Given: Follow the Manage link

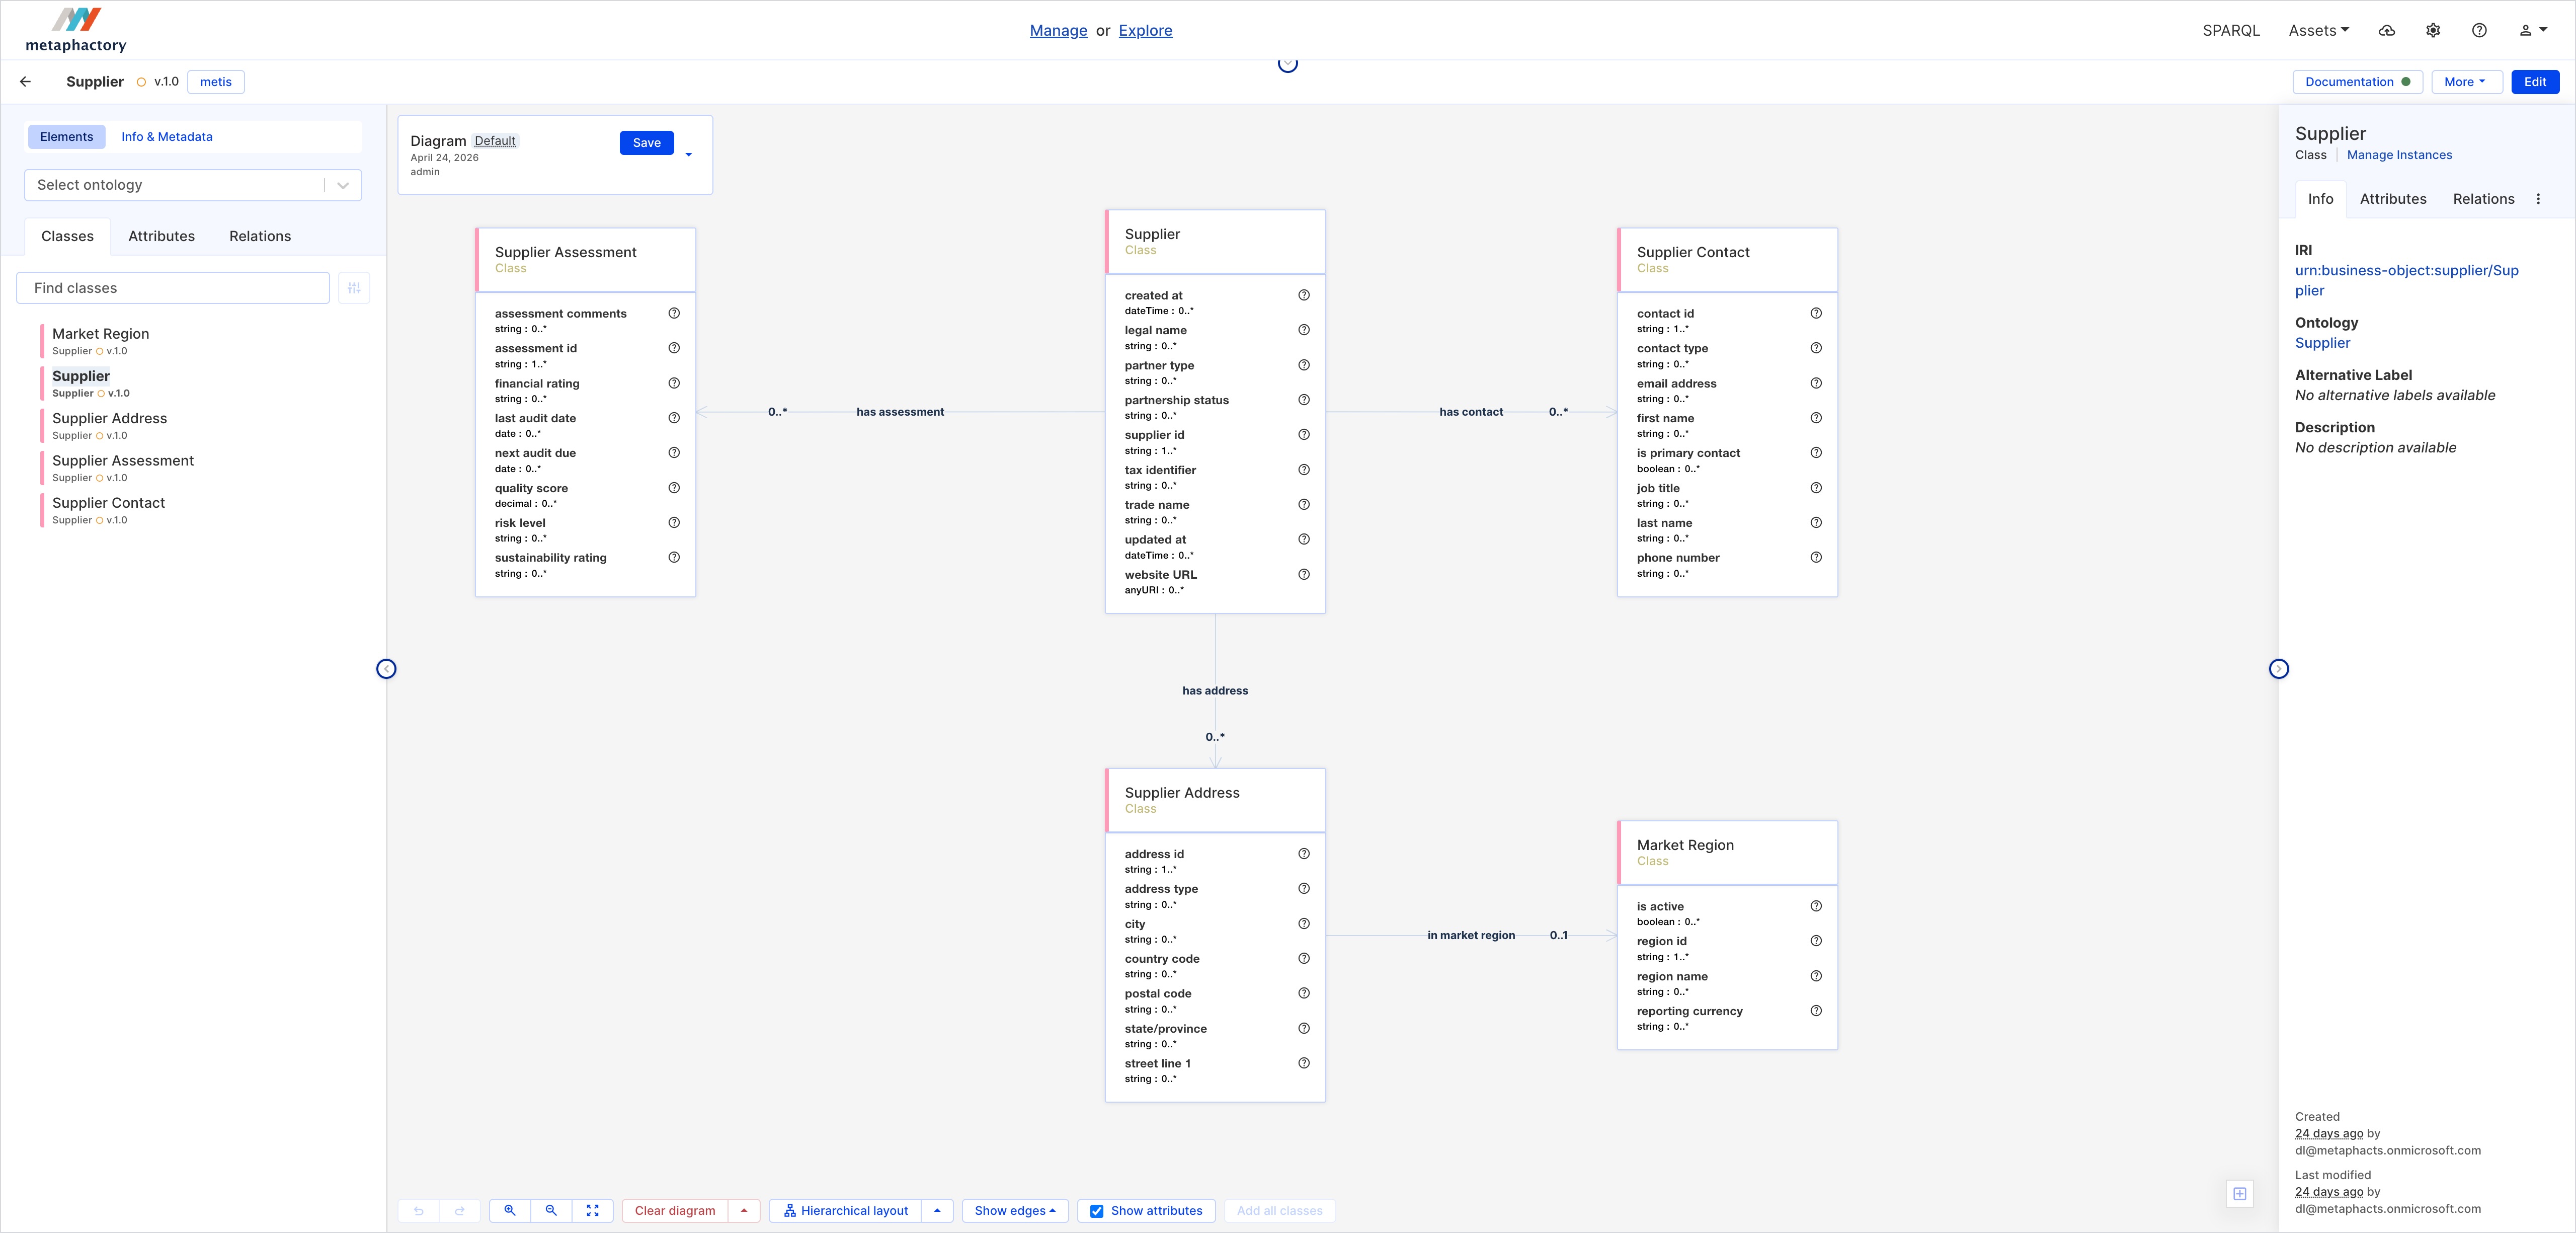Looking at the screenshot, I should 1058,31.
